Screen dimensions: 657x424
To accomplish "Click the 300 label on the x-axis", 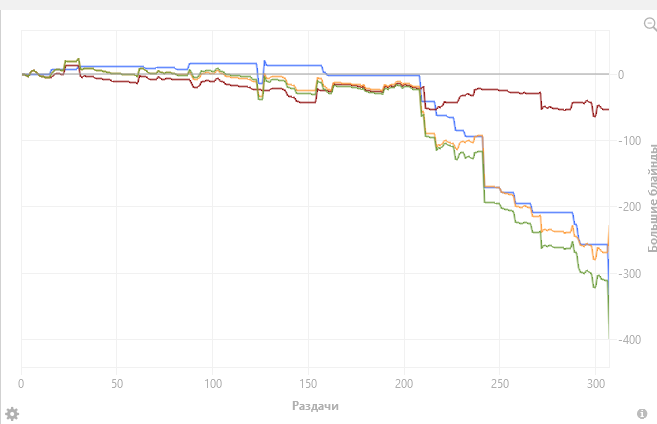I will click(595, 383).
